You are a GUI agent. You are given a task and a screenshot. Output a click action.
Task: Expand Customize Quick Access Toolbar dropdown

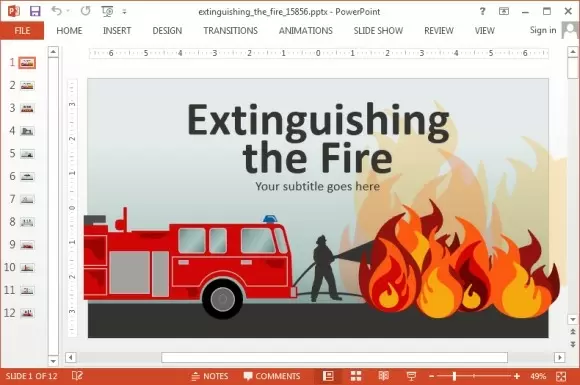tap(124, 12)
